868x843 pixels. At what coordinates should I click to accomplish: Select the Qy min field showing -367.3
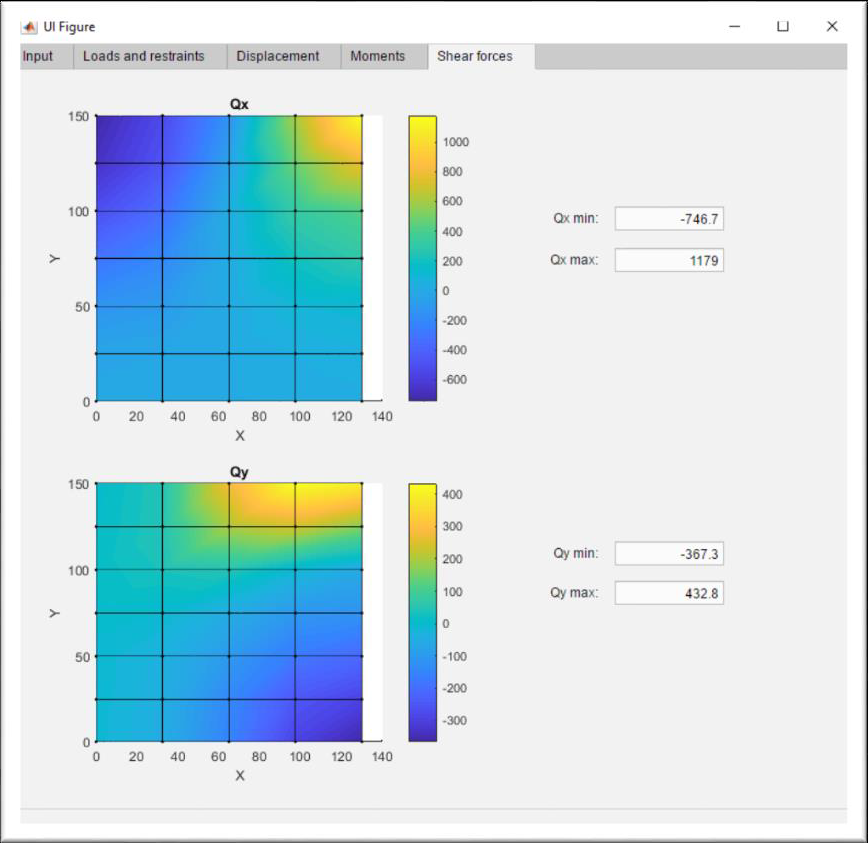pos(669,553)
